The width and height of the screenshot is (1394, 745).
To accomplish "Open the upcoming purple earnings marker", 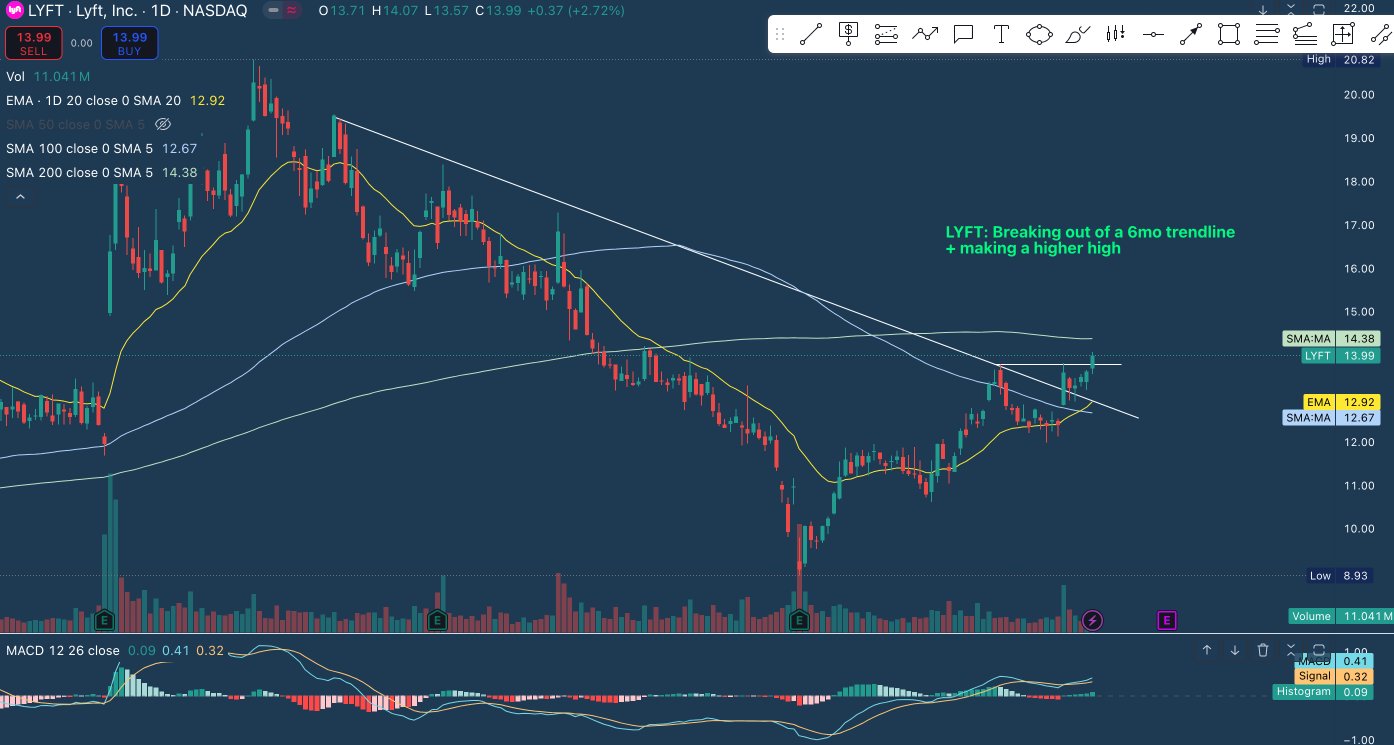I will pyautogui.click(x=1167, y=621).
